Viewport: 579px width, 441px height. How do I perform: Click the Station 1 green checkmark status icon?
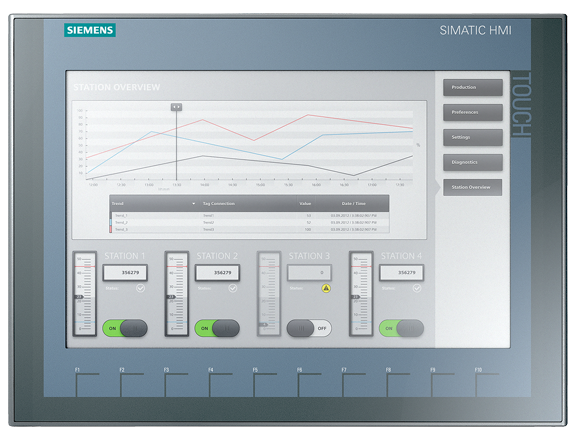click(140, 288)
